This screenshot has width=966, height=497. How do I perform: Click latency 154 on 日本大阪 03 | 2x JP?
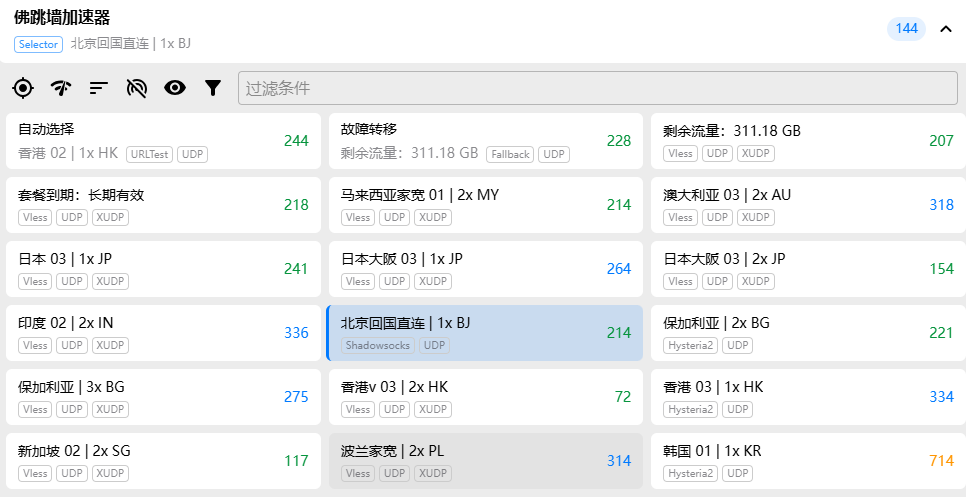(x=941, y=269)
